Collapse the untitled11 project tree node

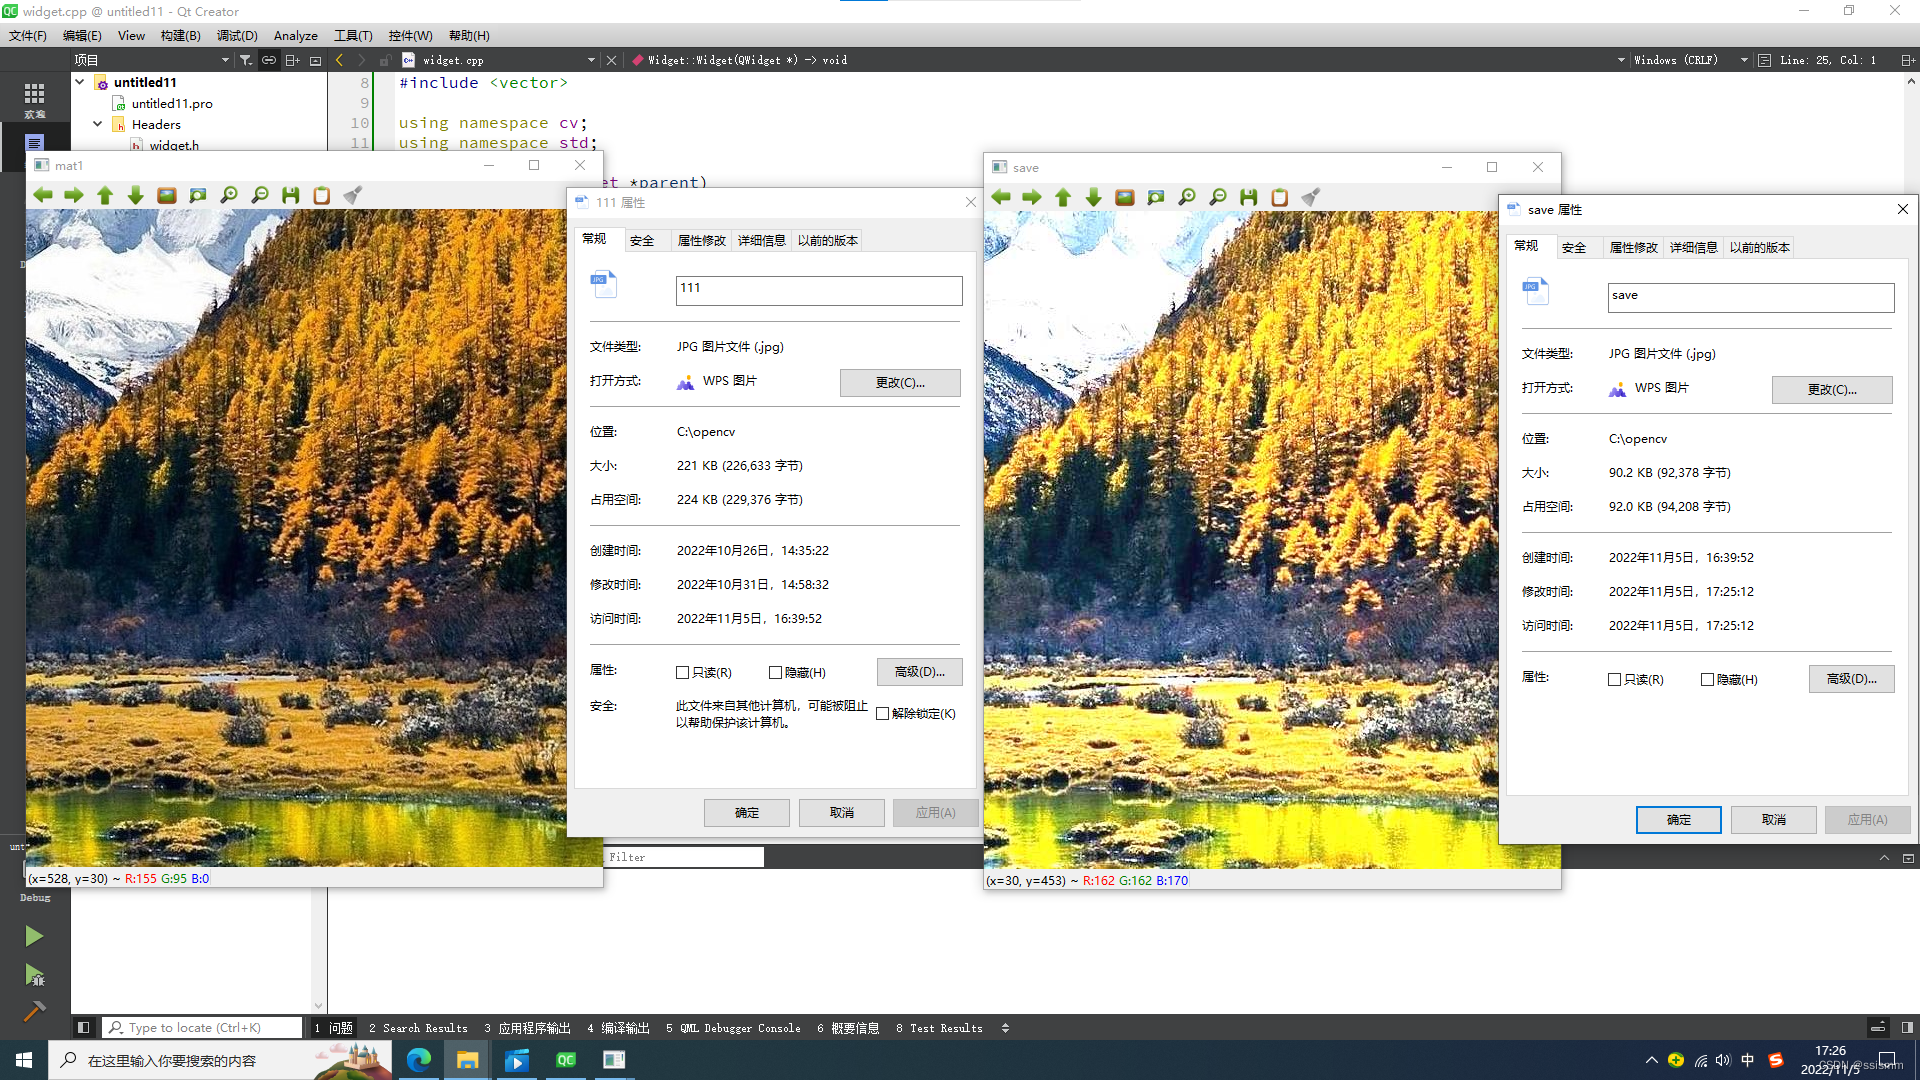coord(80,82)
